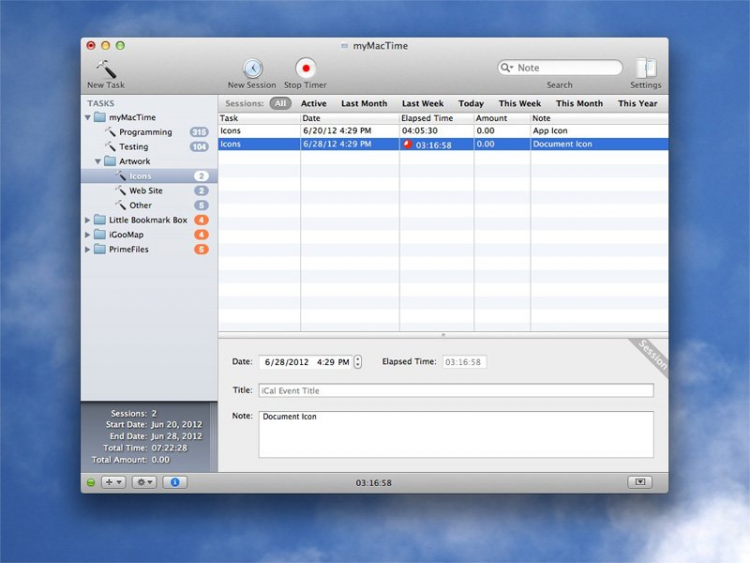750x563 pixels.
Task: Sort by the Task column header
Action: [x=259, y=118]
